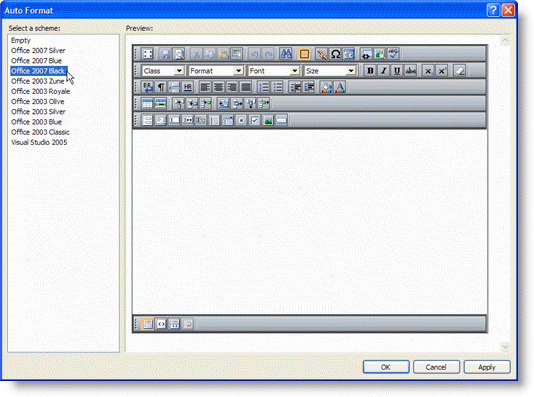Toggle Underline in the preview toolbar
534x397 pixels.
(x=397, y=71)
